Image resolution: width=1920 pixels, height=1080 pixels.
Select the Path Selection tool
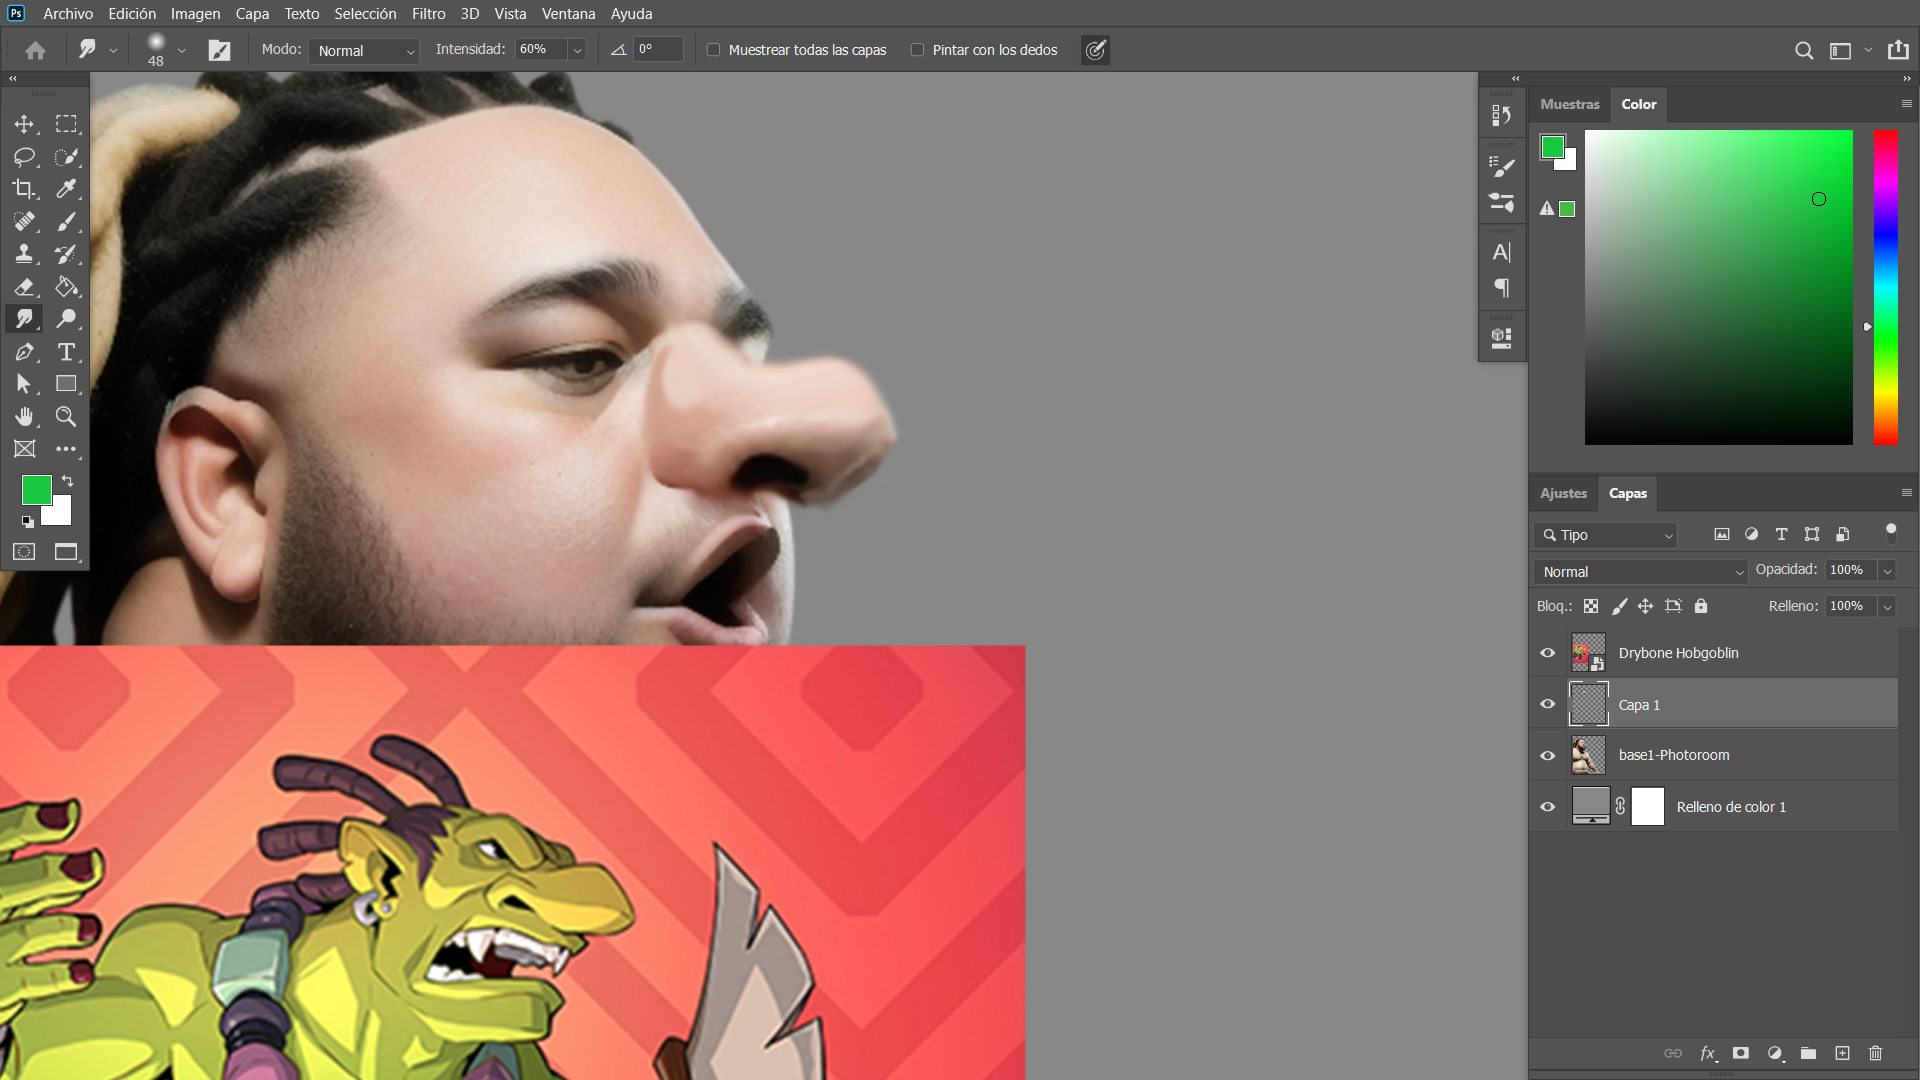coord(24,384)
